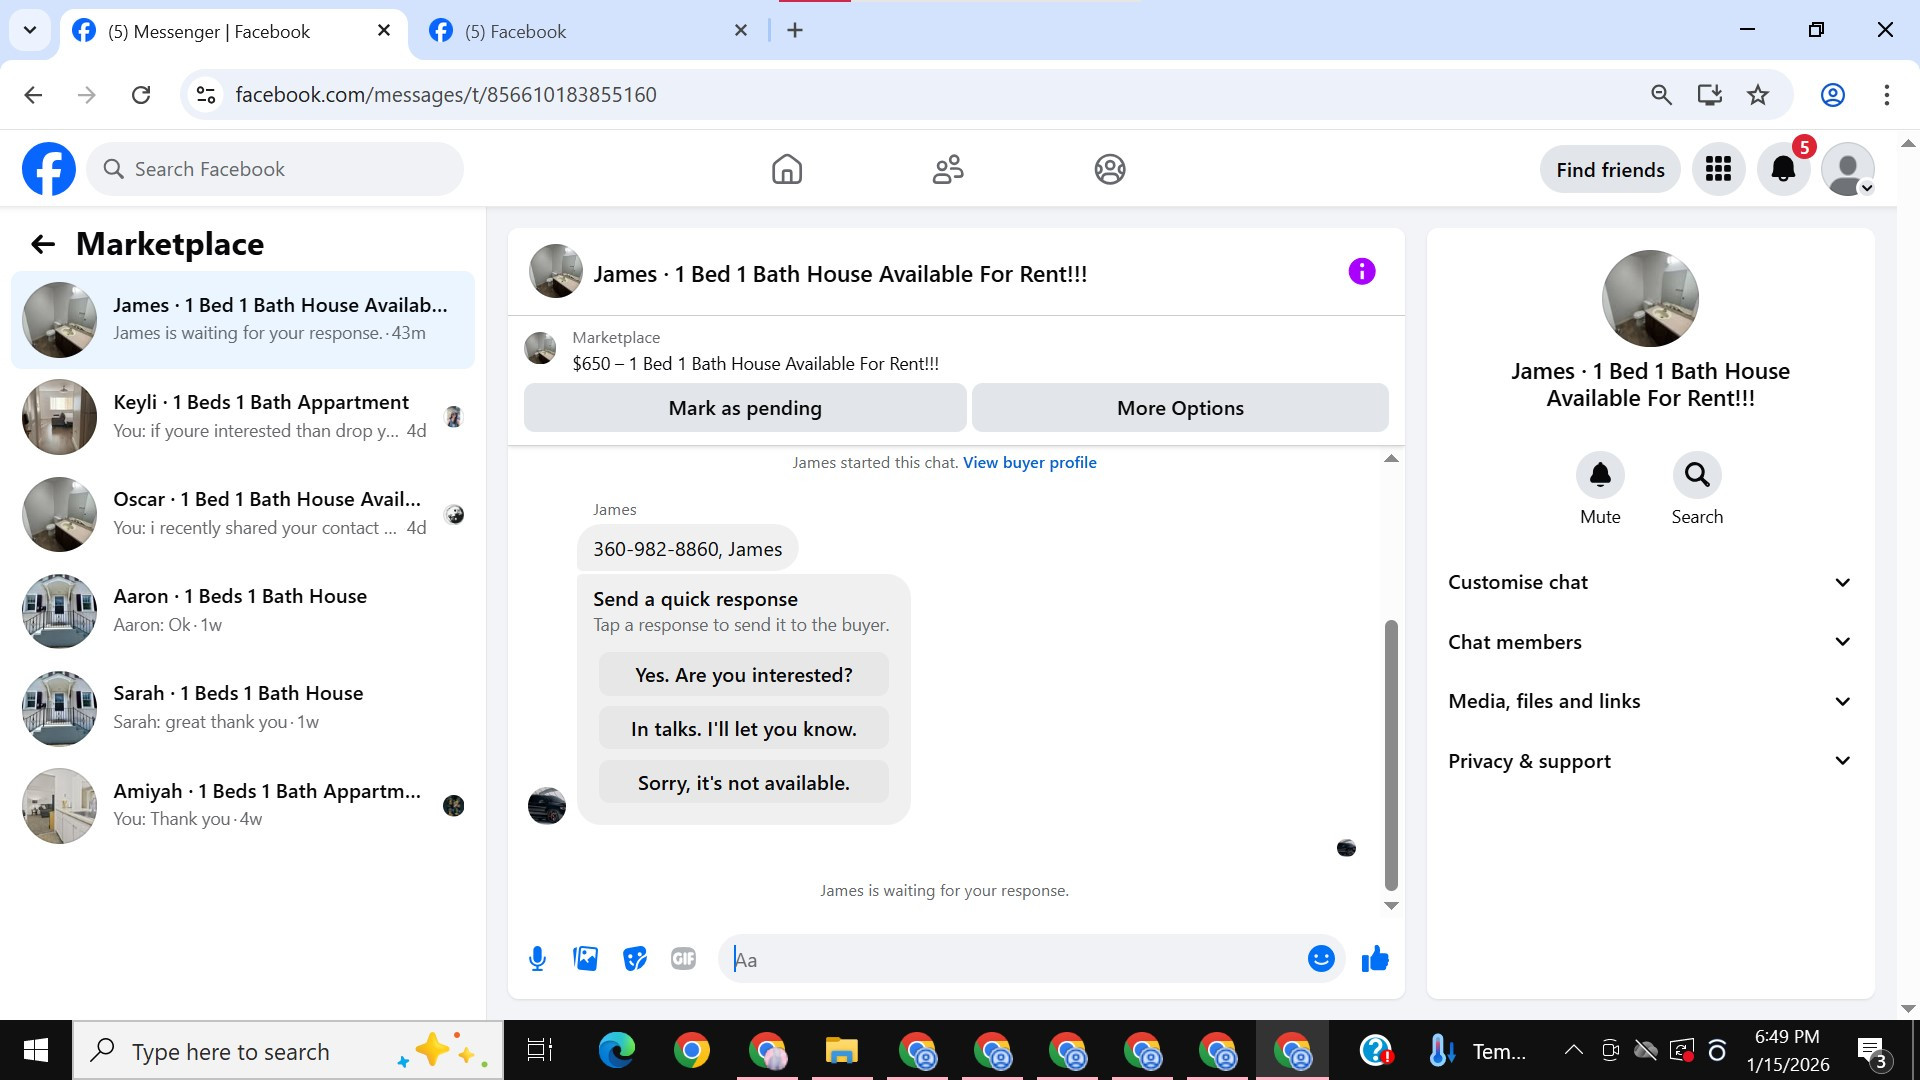Send a thumbs-up like
1920x1080 pixels.
1375,959
